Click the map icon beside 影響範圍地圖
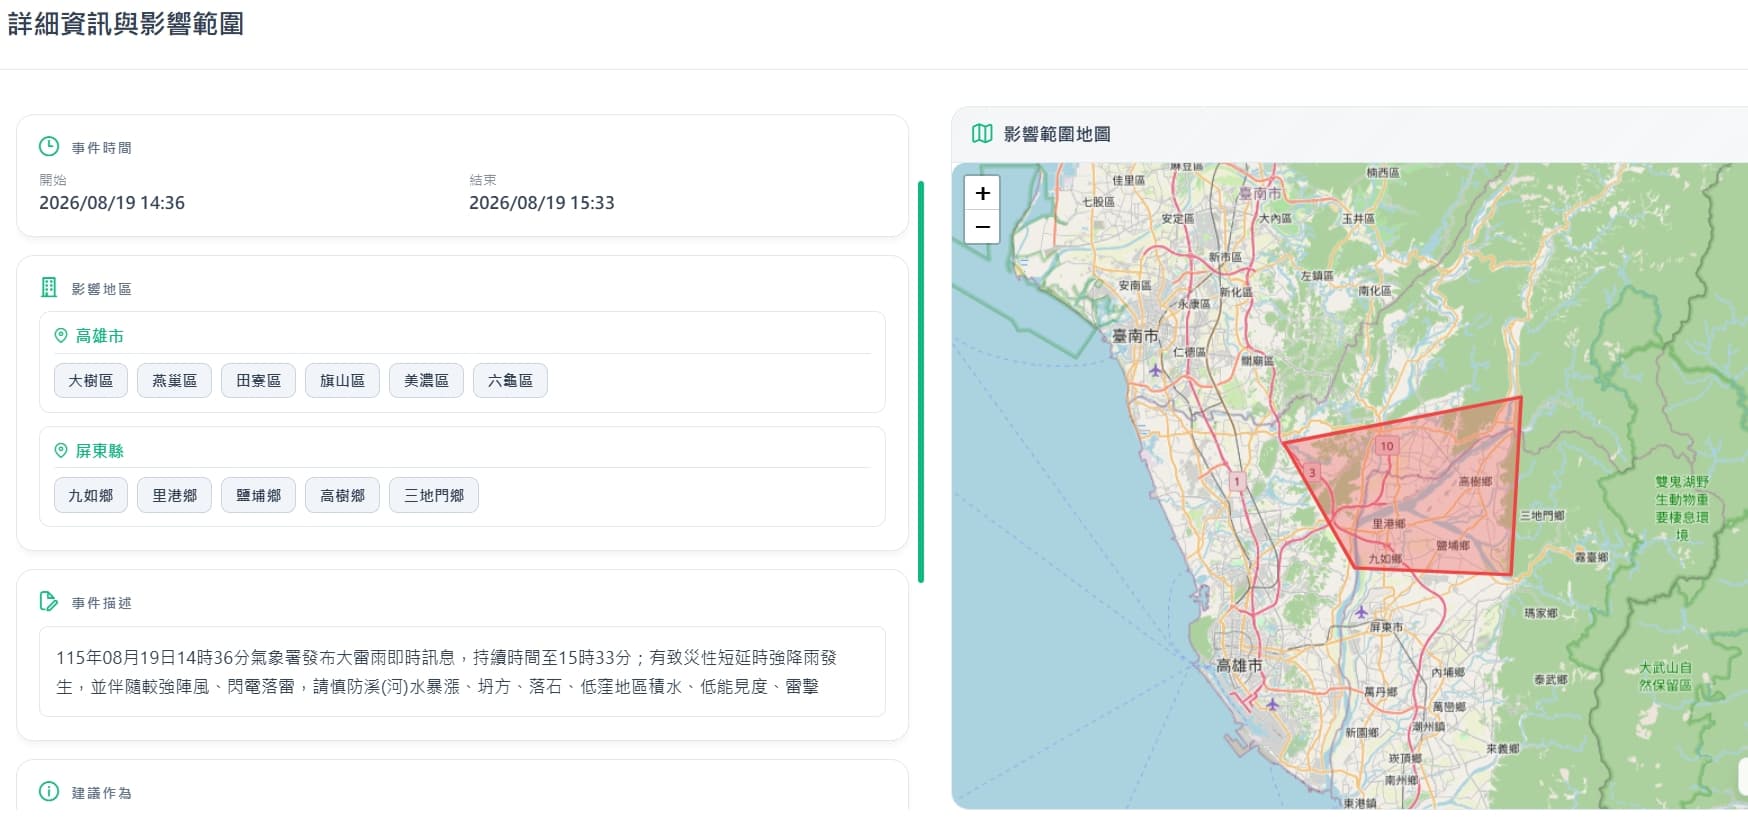The width and height of the screenshot is (1748, 830). coord(983,133)
